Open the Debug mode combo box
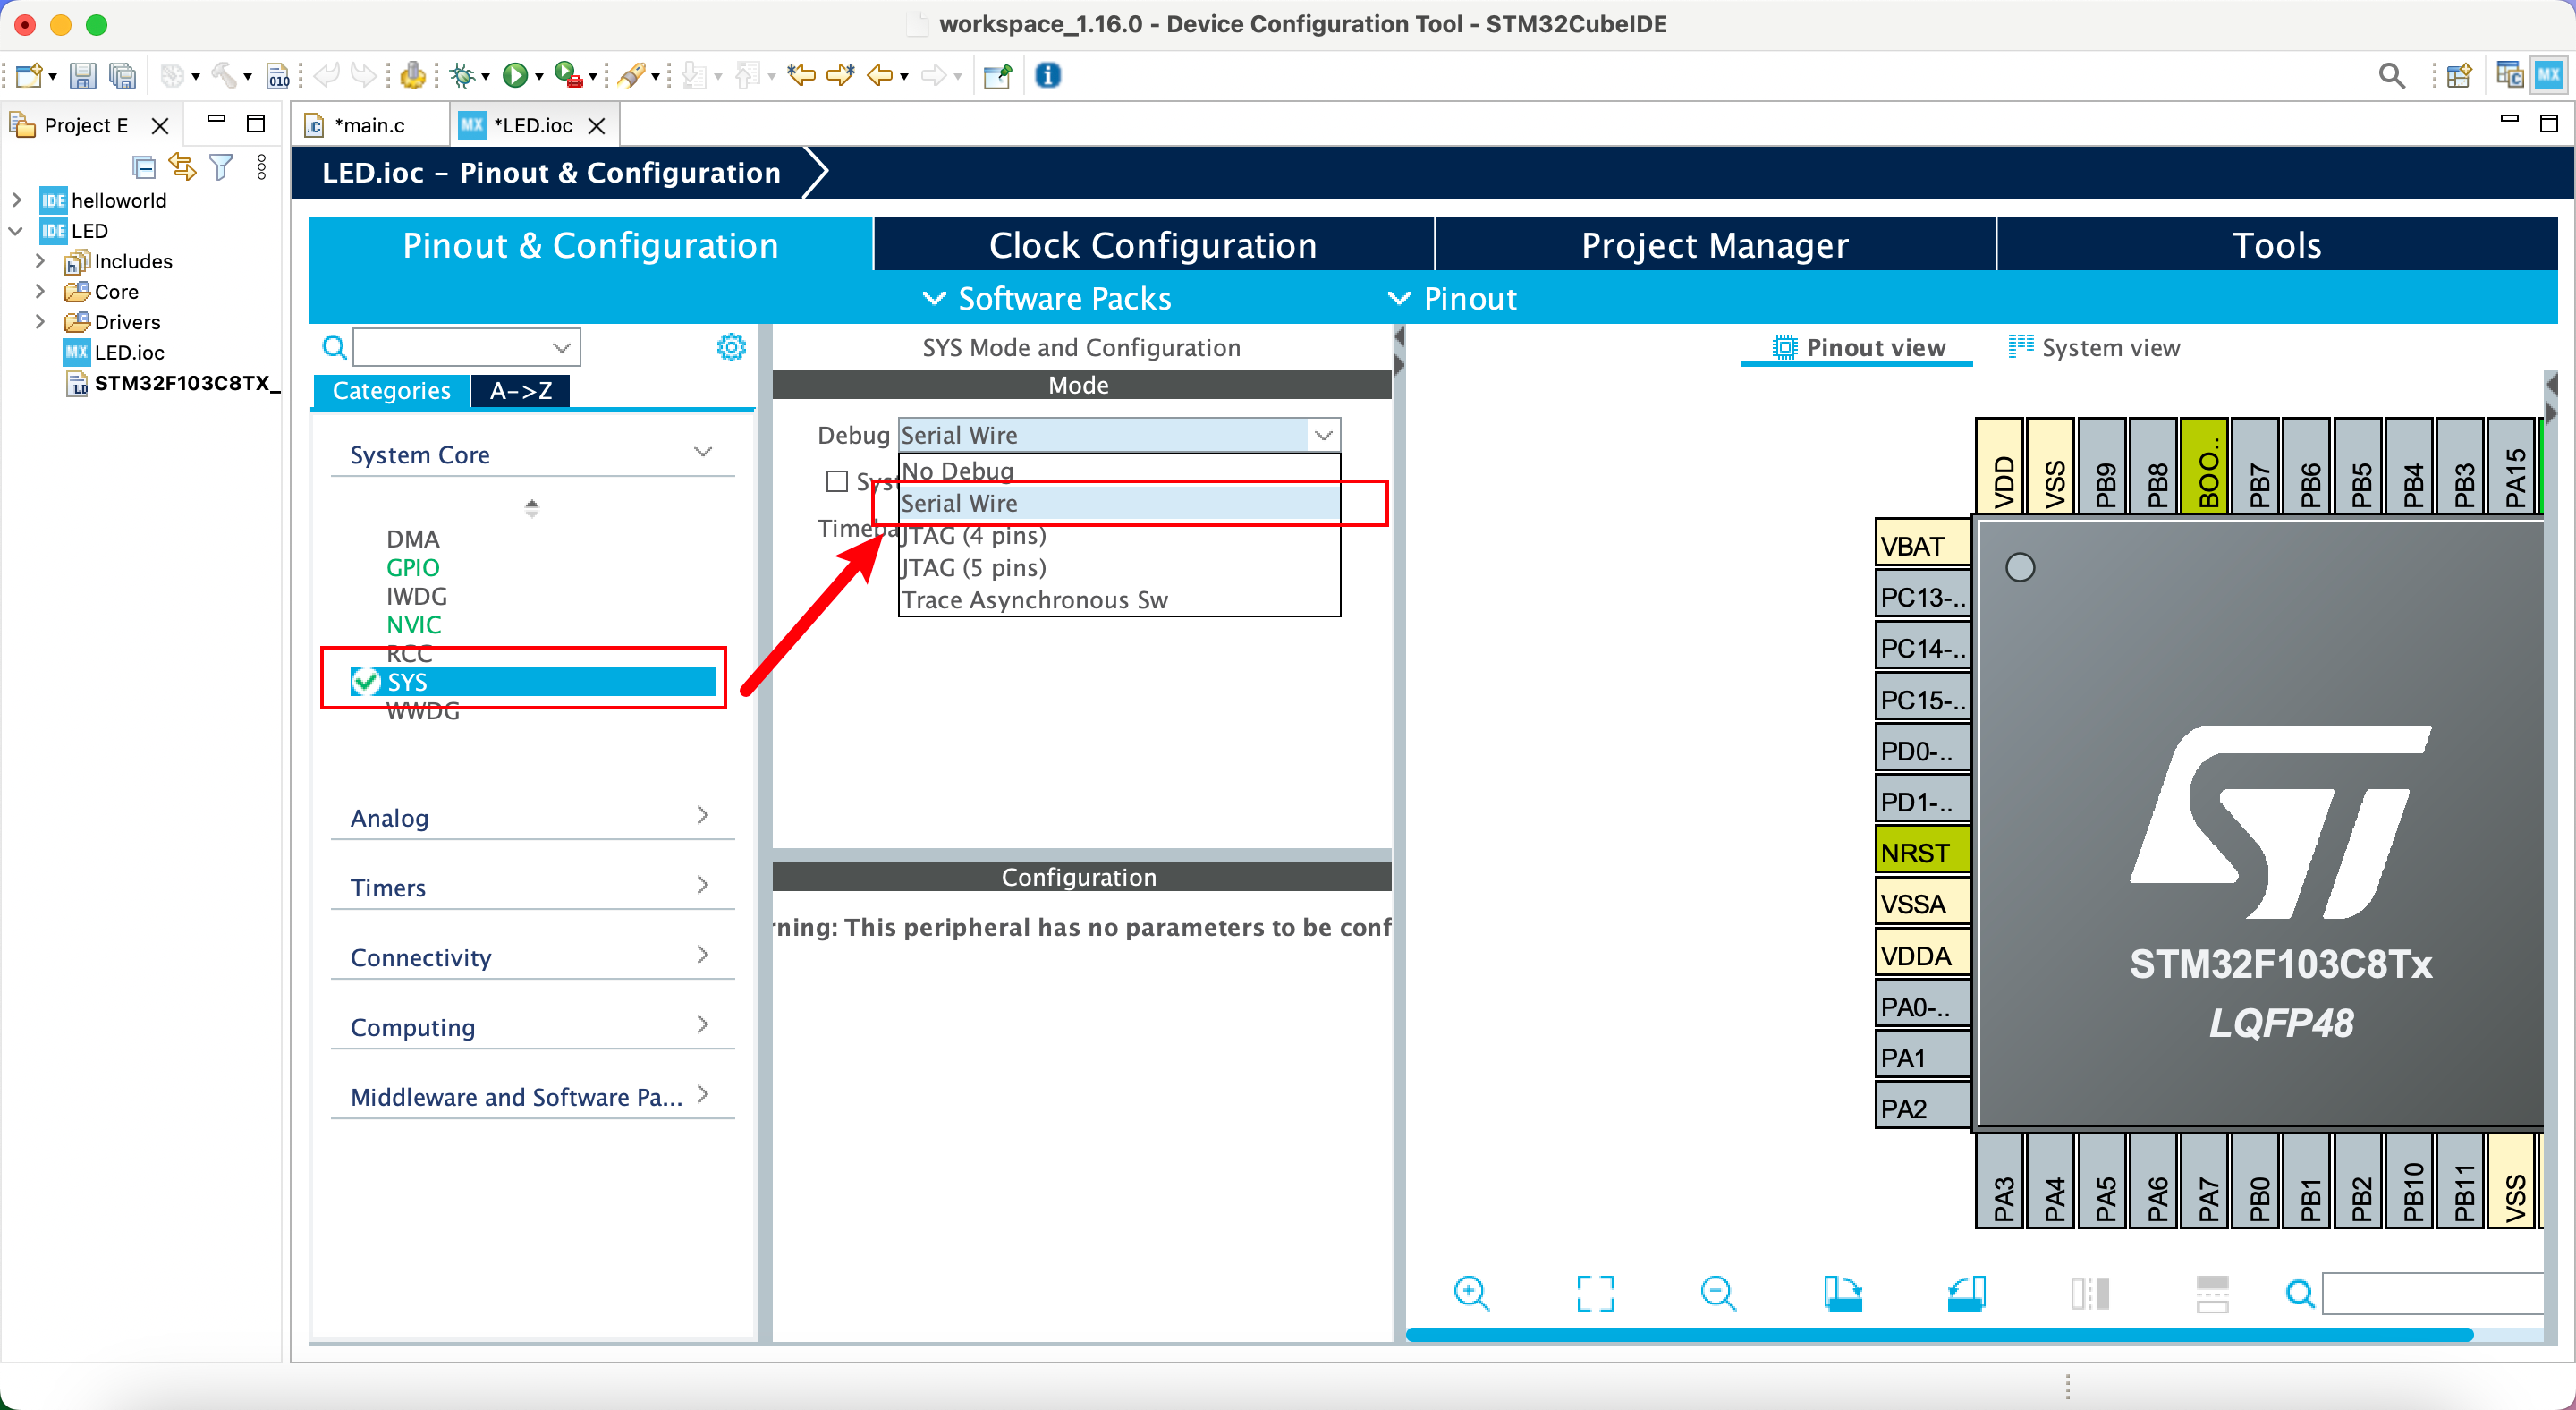Image resolution: width=2576 pixels, height=1410 pixels. click(1119, 435)
